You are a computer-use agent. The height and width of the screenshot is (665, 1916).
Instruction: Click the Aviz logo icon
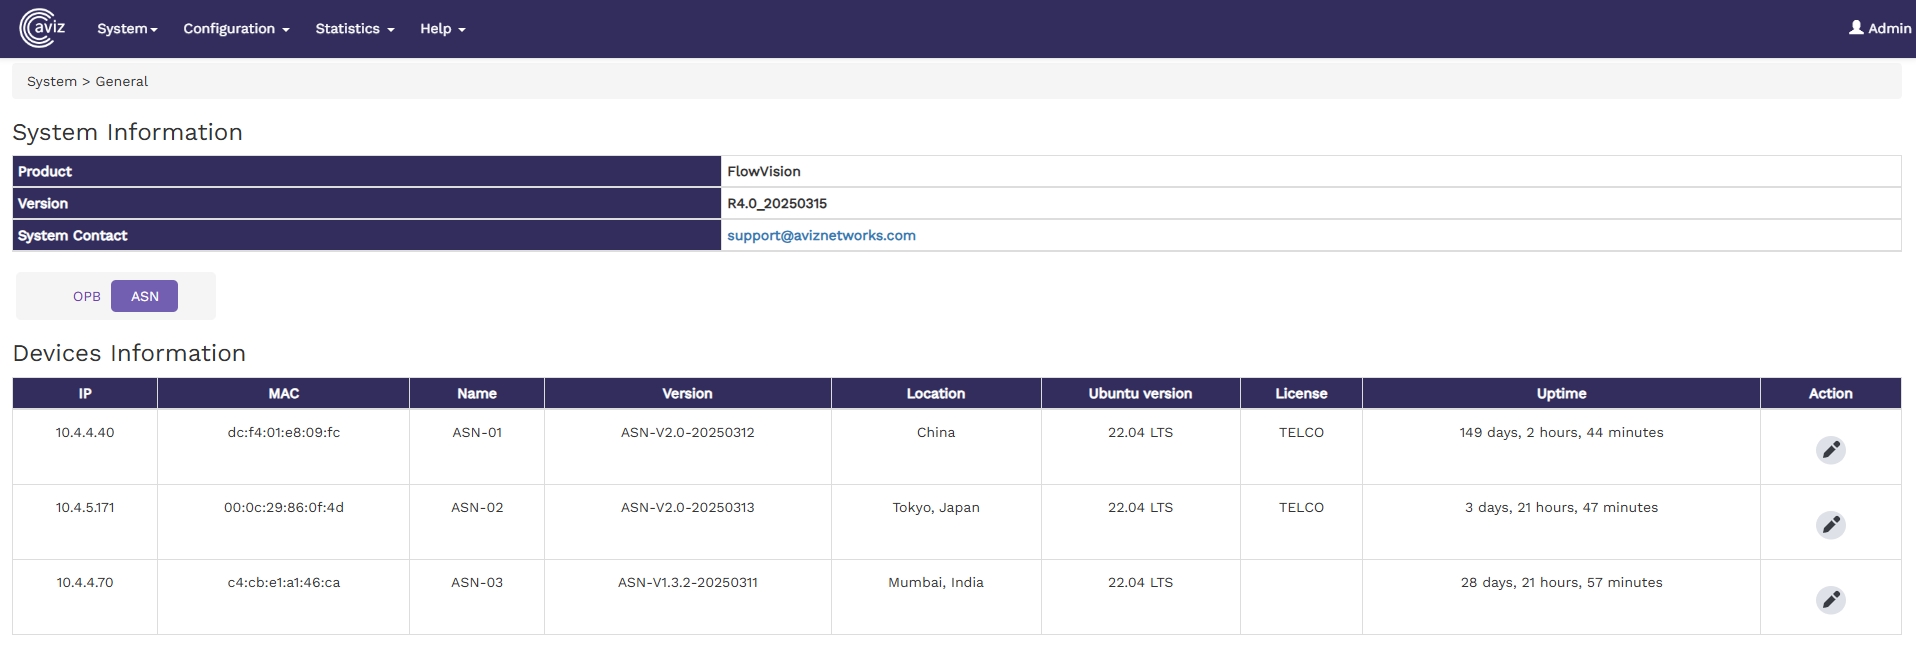click(x=42, y=28)
